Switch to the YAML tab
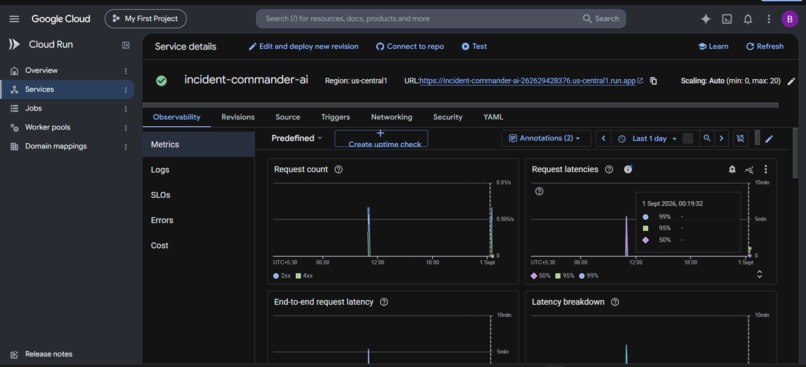 493,117
